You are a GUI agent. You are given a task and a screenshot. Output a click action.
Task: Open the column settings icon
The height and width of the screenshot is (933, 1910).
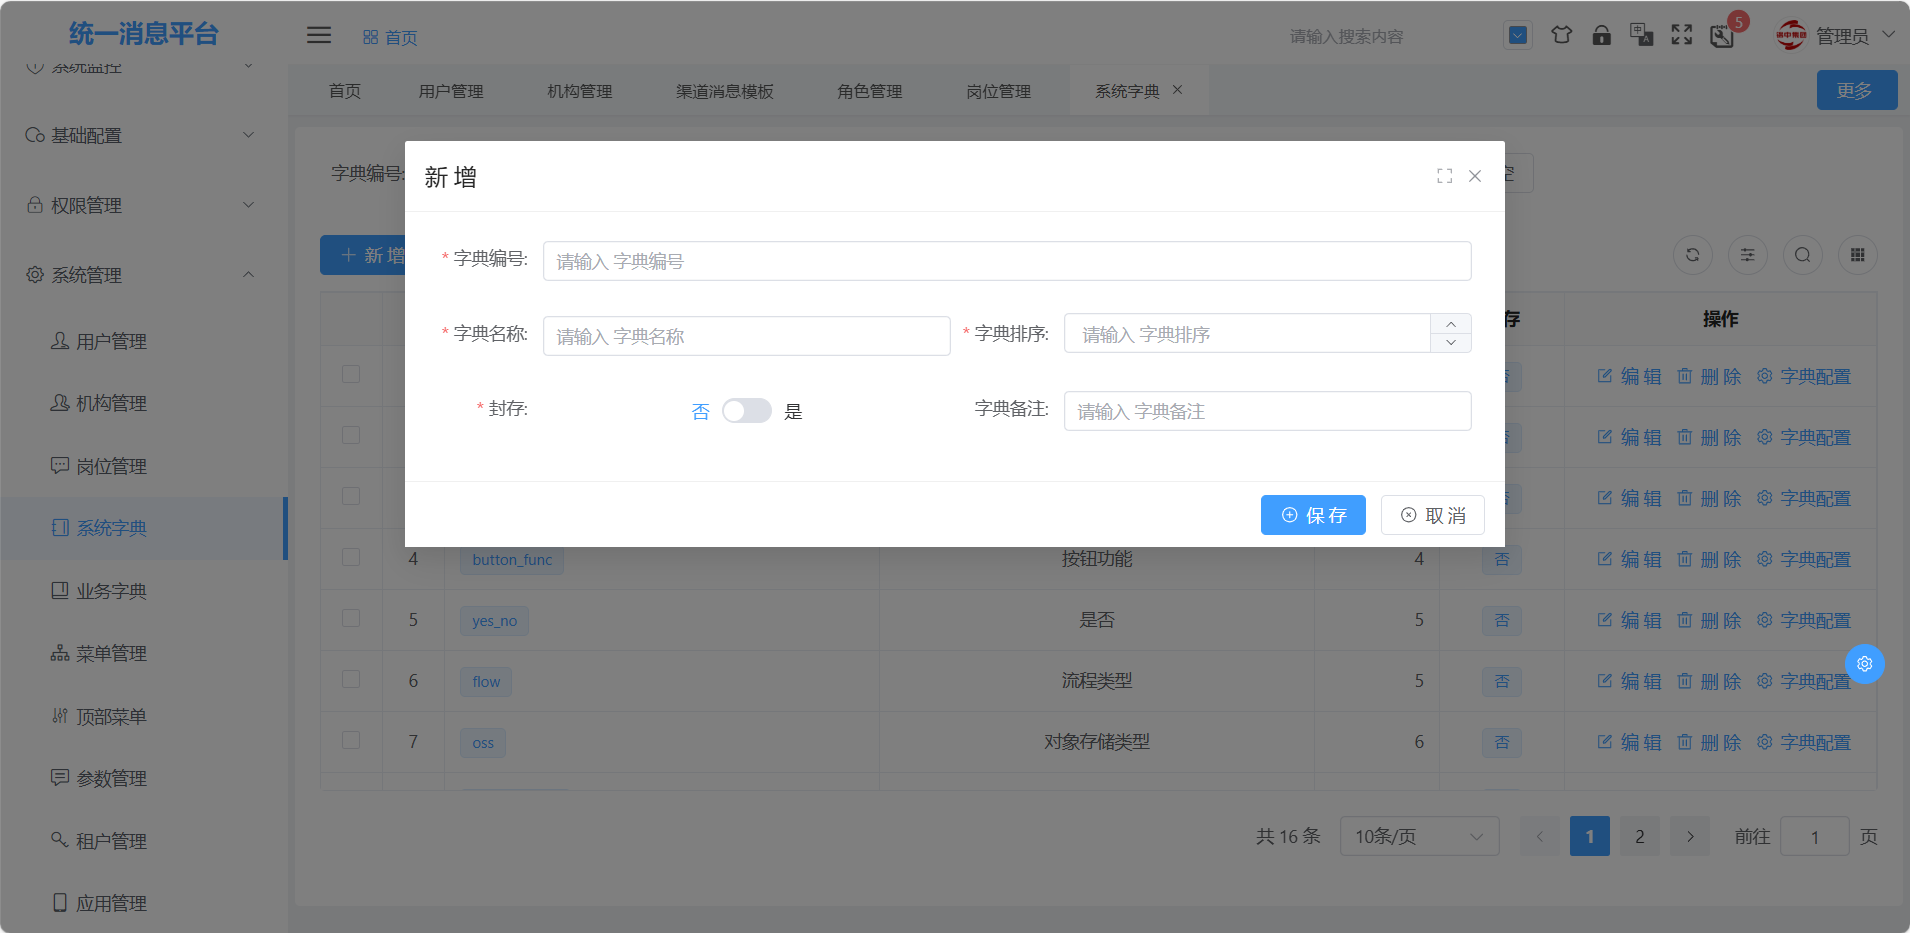point(1748,255)
